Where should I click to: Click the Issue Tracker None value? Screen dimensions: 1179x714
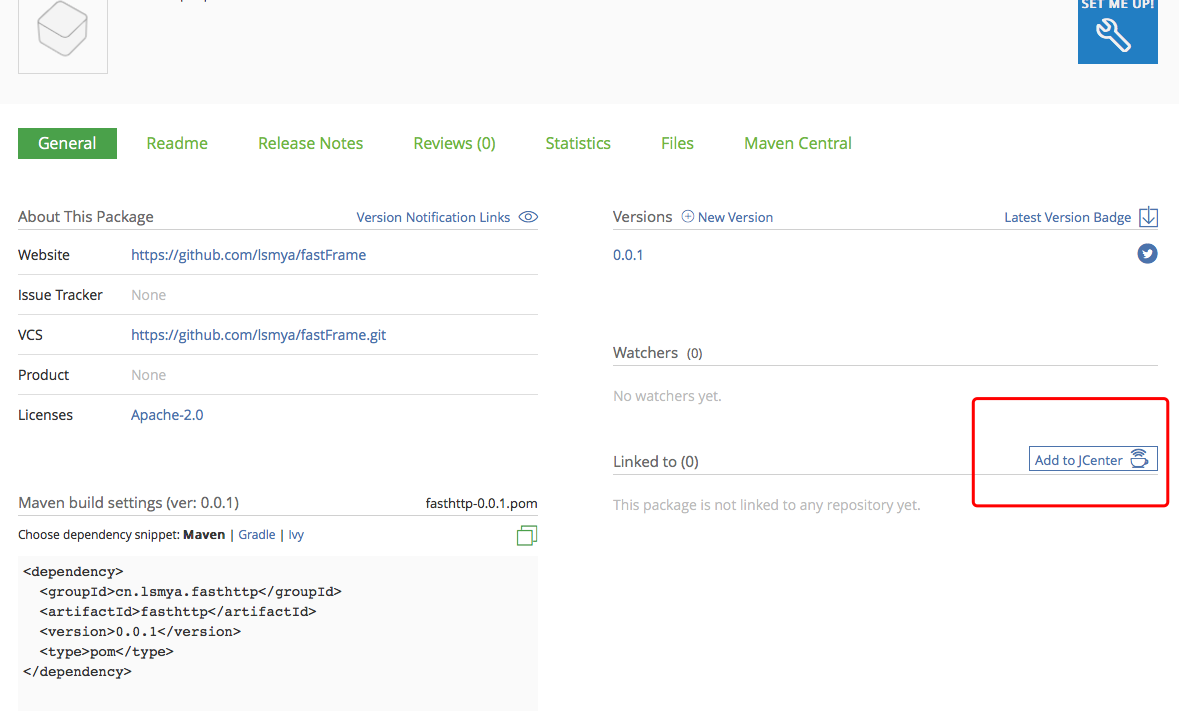click(148, 295)
